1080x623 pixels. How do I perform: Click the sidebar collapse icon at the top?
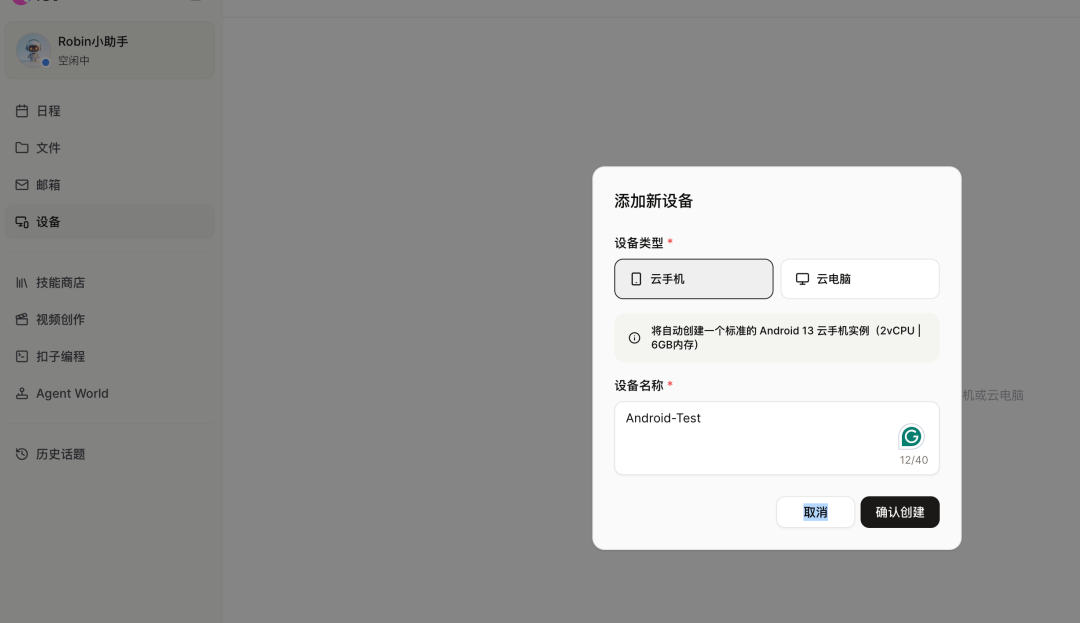(x=195, y=3)
